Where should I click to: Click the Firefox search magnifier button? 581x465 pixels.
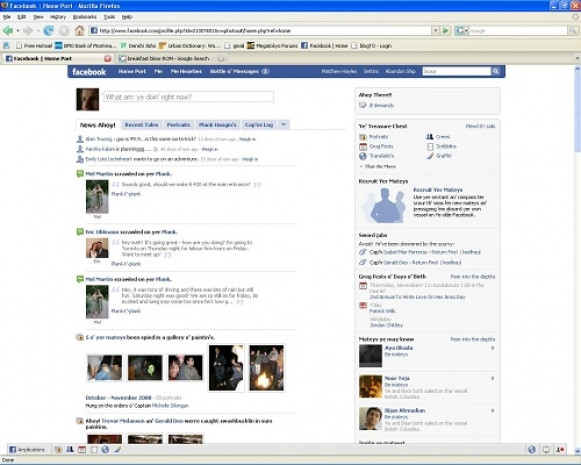[573, 31]
